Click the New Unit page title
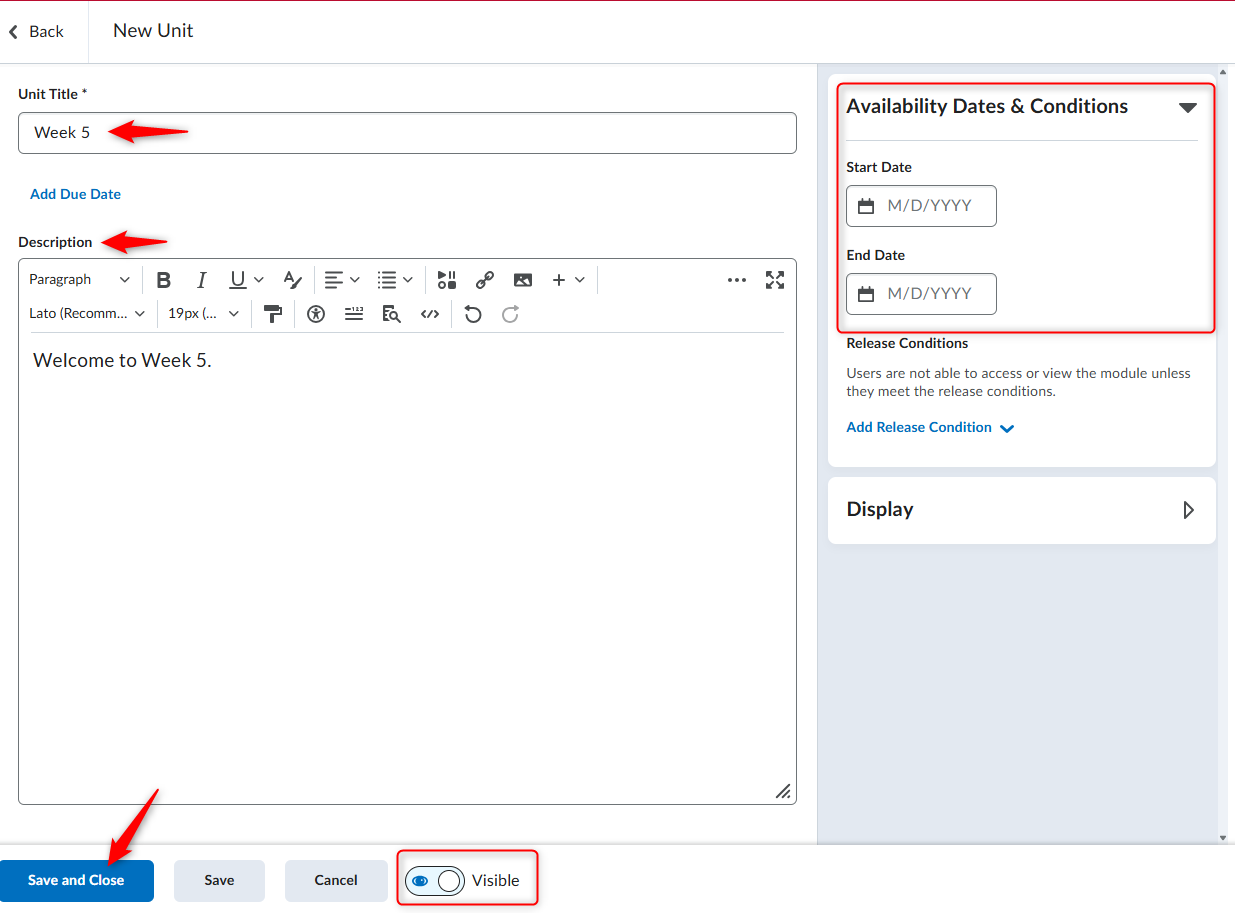1235x913 pixels. click(x=153, y=31)
